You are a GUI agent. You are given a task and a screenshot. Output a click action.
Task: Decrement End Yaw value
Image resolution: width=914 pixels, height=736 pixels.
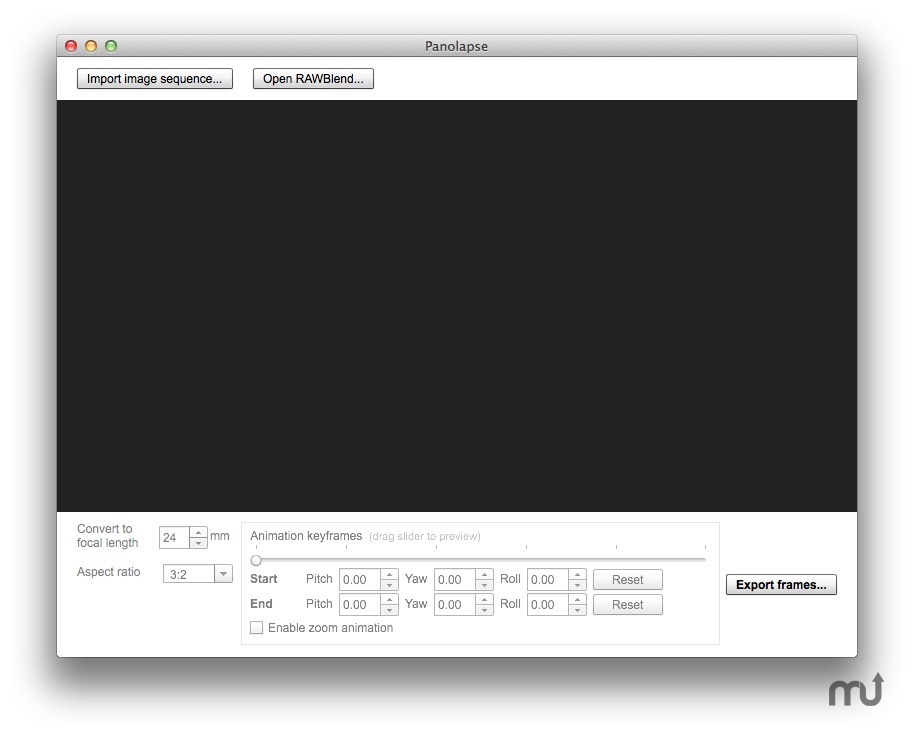(x=484, y=610)
